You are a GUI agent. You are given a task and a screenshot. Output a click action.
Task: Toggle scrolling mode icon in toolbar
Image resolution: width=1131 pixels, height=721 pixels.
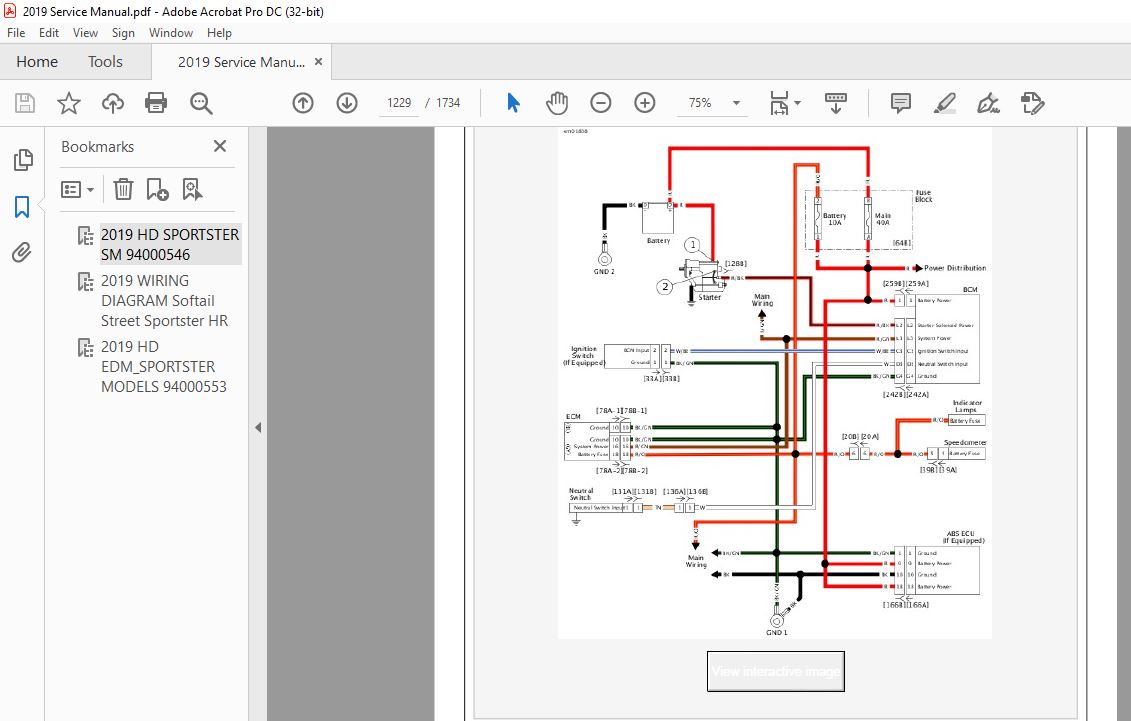coord(835,103)
